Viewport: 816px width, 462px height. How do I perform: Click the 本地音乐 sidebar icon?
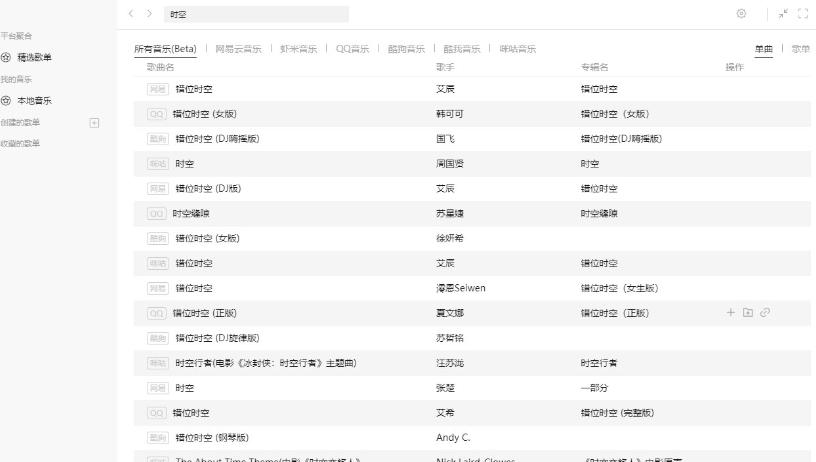[6, 100]
